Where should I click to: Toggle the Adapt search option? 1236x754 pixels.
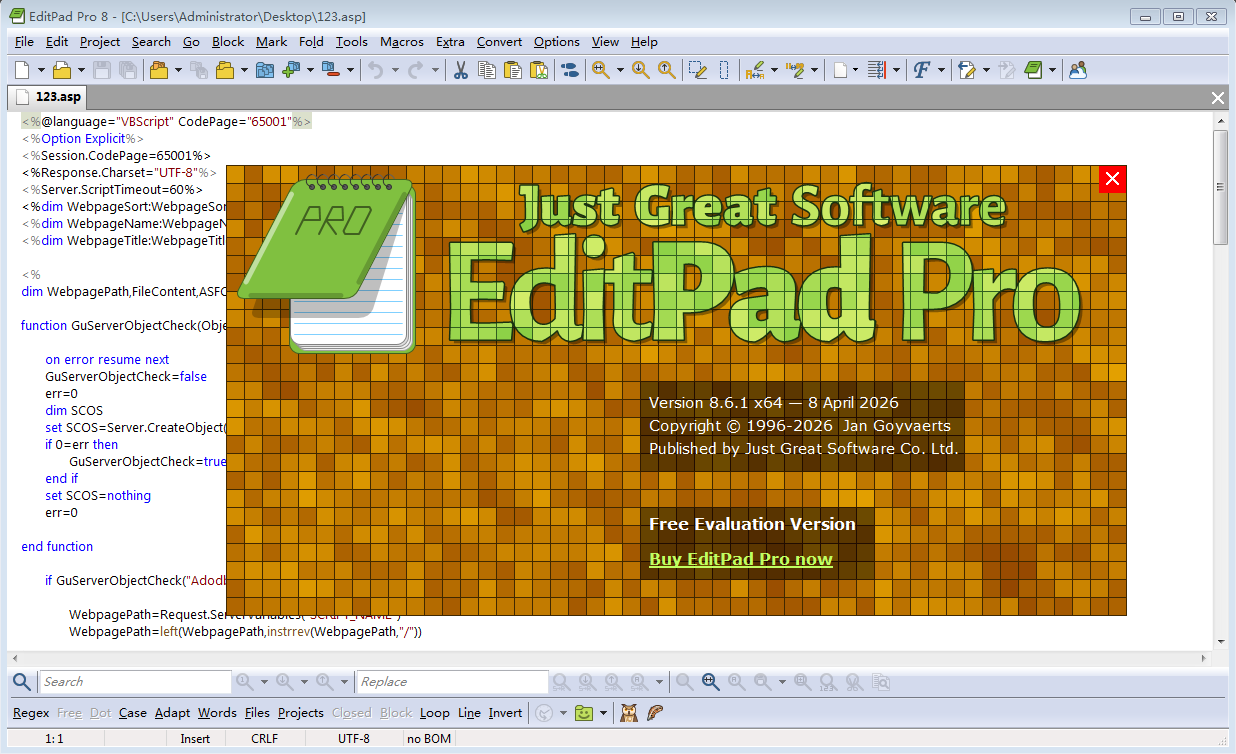coord(172,713)
